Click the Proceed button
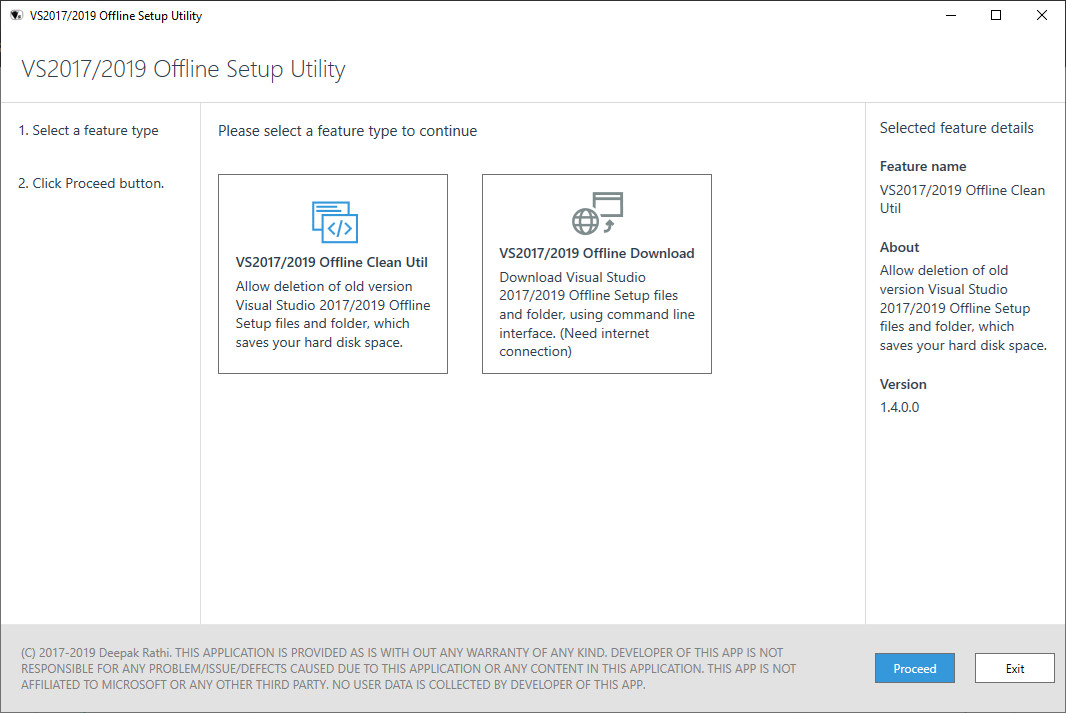This screenshot has height=713, width=1066. [x=914, y=668]
